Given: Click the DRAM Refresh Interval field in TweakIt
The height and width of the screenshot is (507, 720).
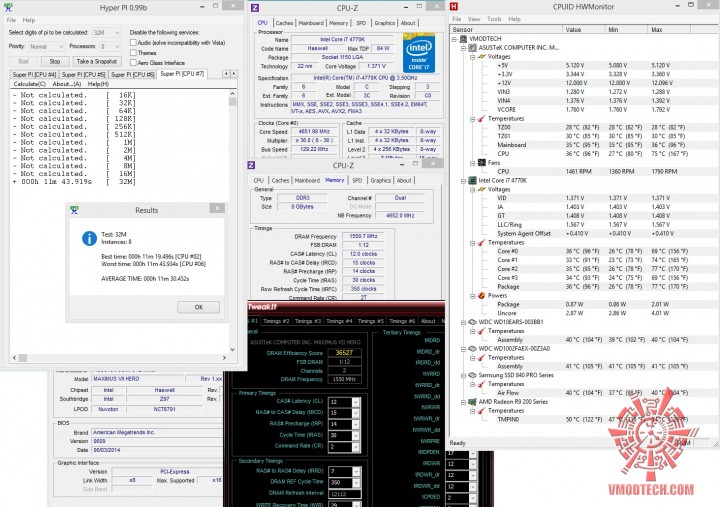Looking at the screenshot, I should coord(344,494).
